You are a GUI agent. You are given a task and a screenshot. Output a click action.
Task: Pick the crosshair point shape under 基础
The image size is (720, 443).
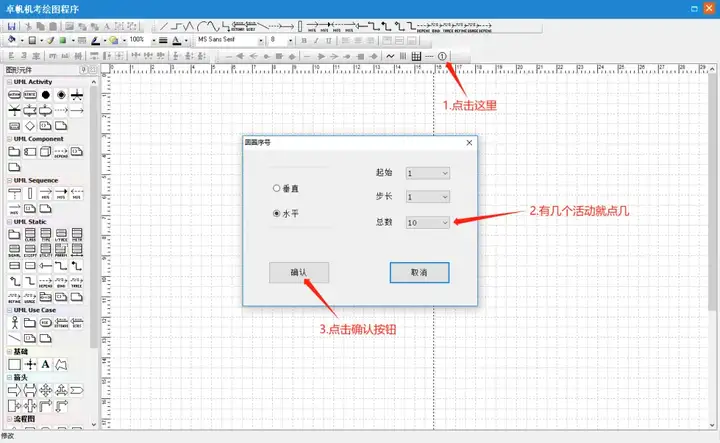click(x=30, y=364)
